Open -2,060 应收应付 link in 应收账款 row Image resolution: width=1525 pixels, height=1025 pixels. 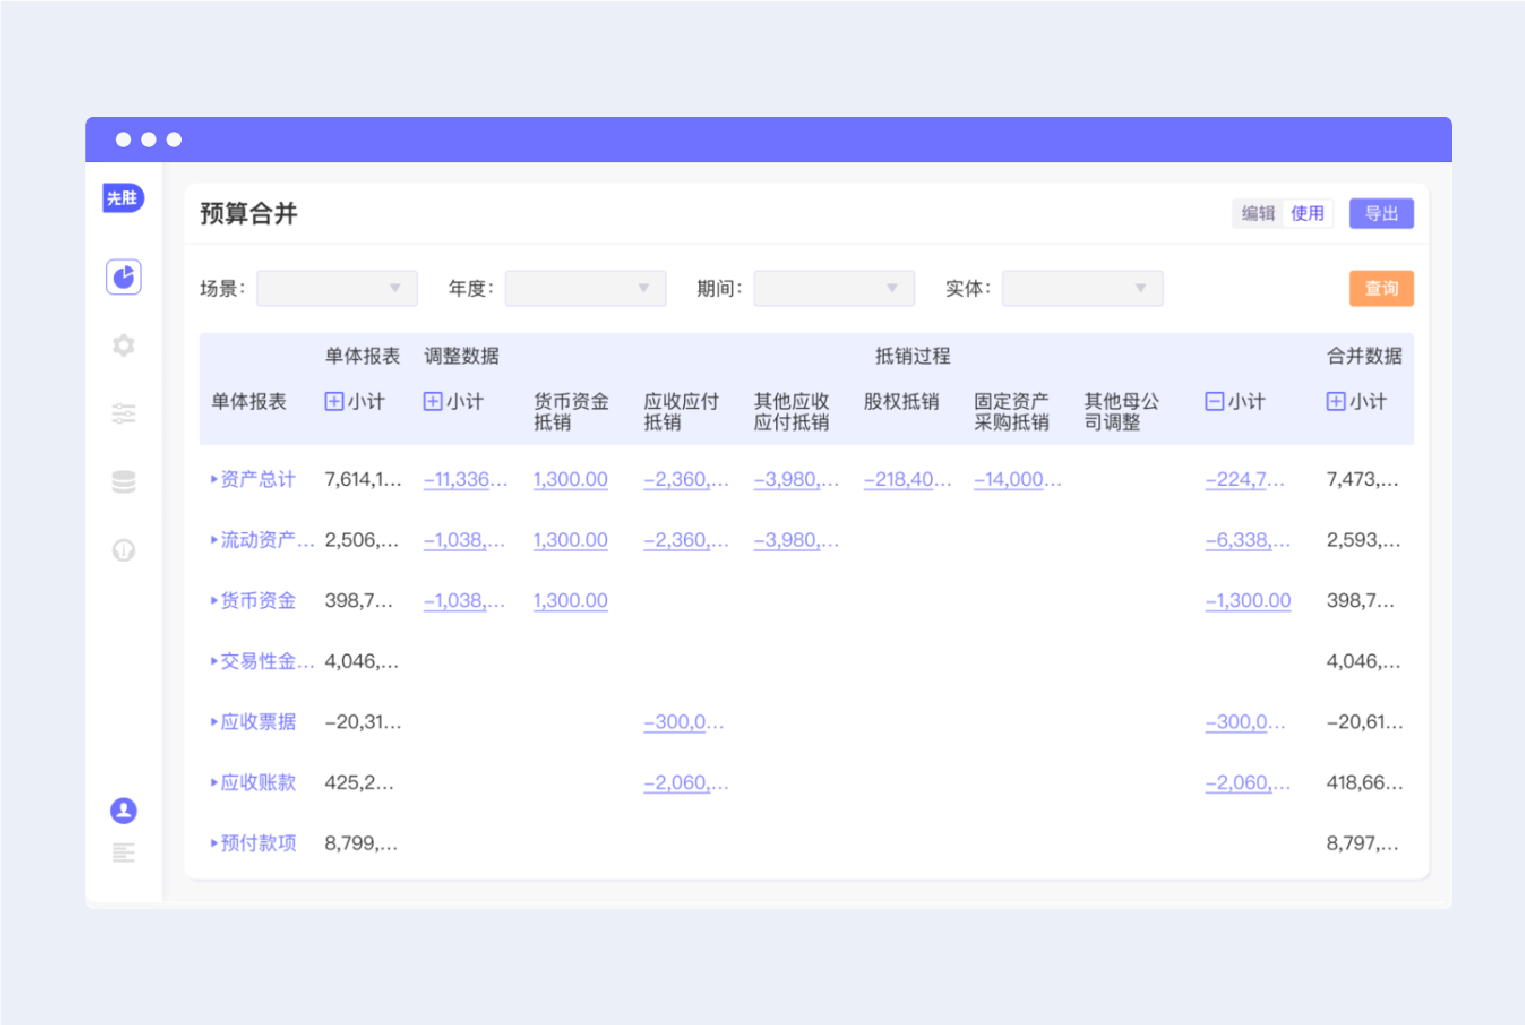tap(686, 782)
